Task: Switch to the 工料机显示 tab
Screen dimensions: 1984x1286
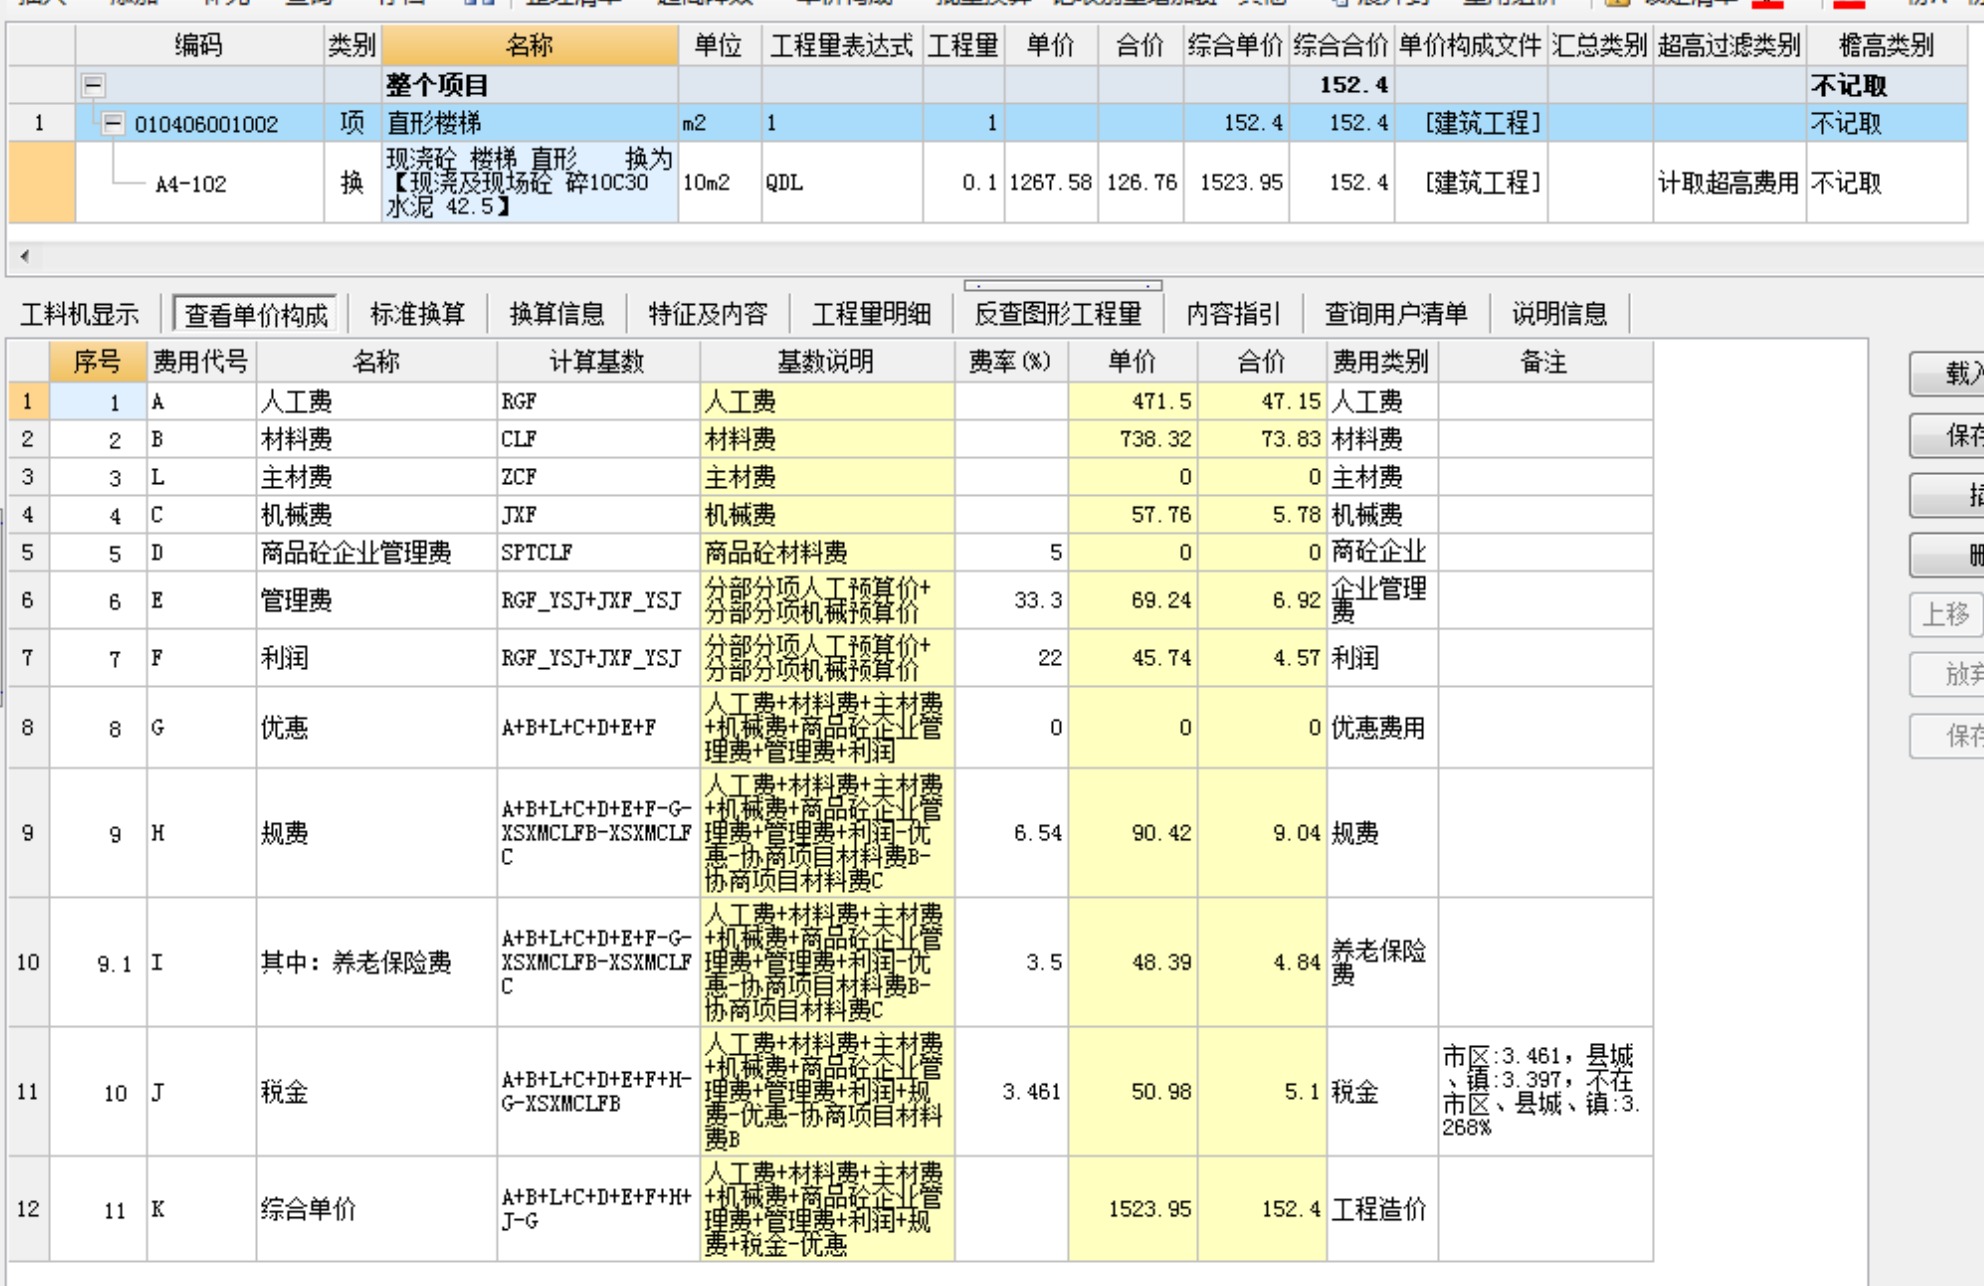Action: pyautogui.click(x=79, y=314)
